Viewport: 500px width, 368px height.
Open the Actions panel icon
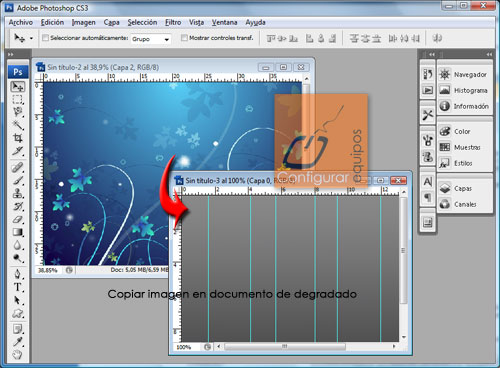click(428, 90)
